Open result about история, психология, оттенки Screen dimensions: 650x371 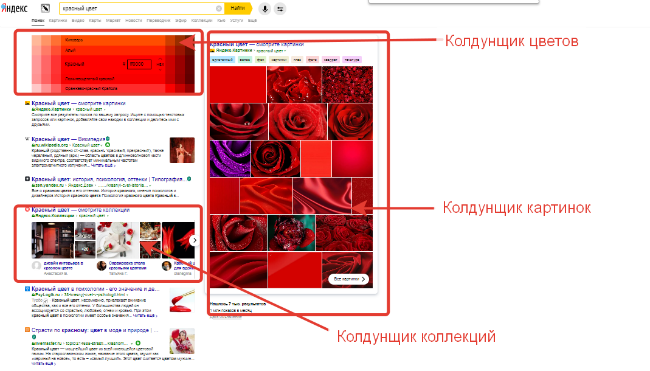[107, 179]
